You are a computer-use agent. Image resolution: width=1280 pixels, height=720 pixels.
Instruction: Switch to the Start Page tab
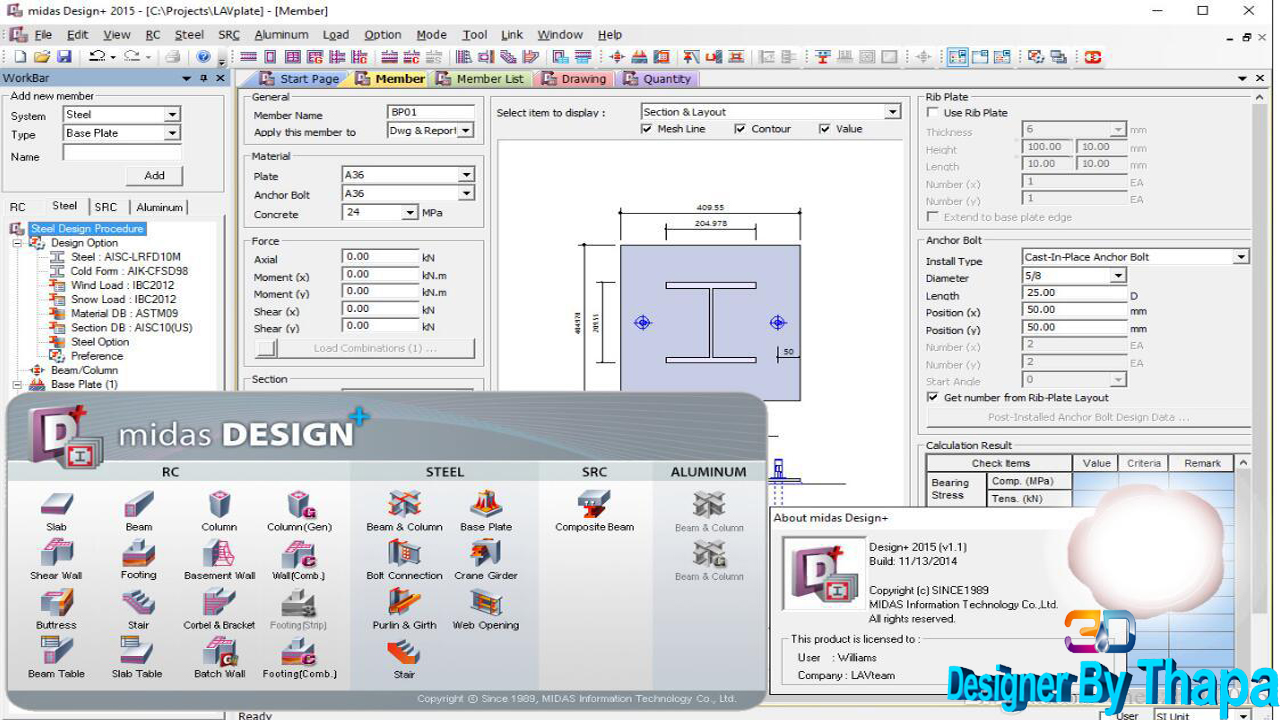[x=300, y=79]
